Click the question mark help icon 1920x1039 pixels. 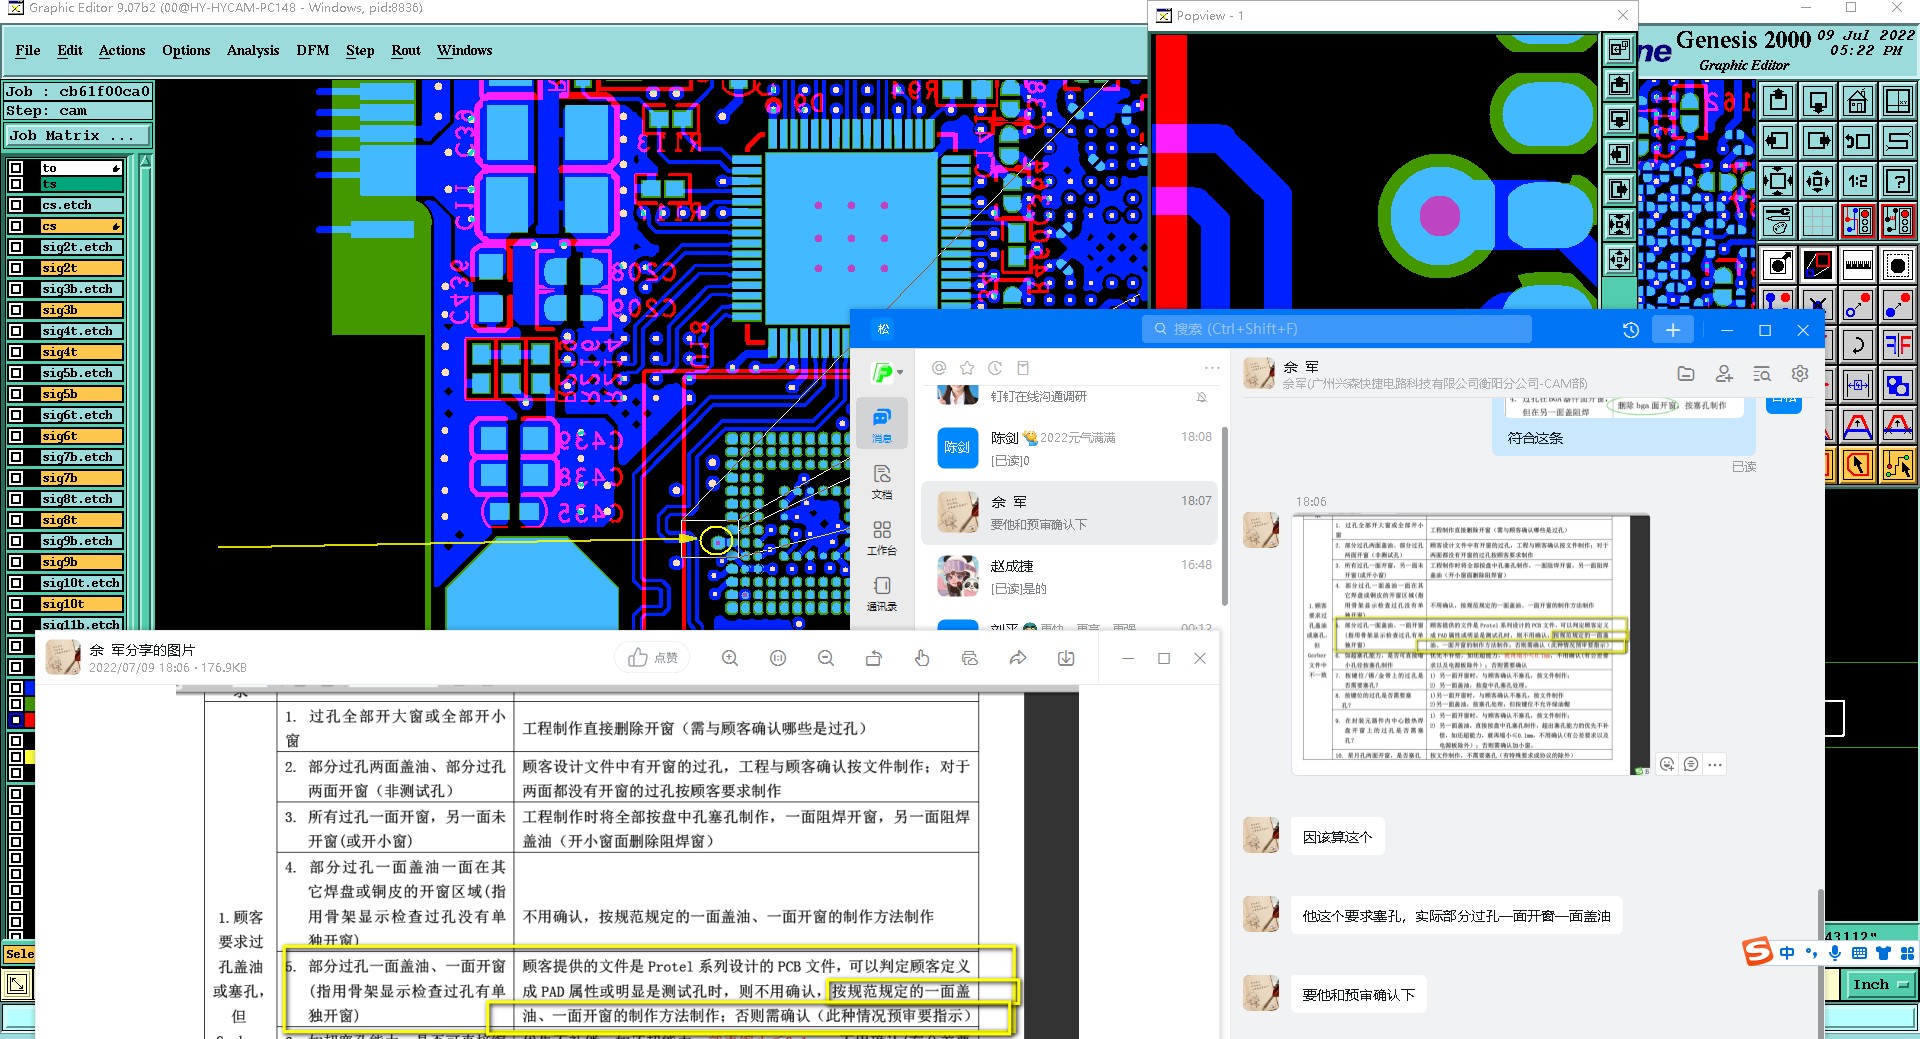[x=1897, y=181]
